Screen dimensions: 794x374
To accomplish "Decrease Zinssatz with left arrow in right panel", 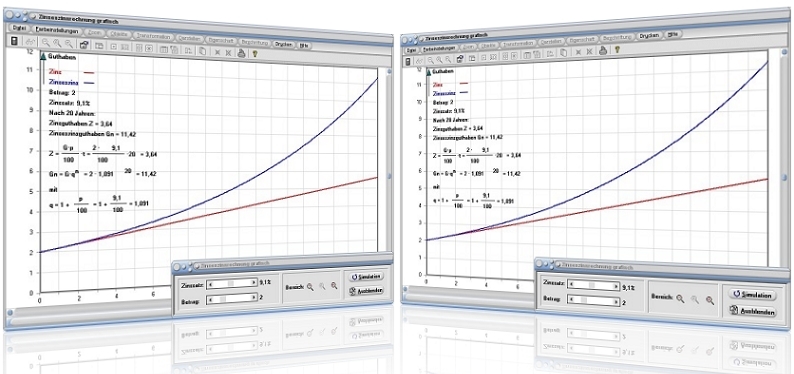I will point(571,284).
